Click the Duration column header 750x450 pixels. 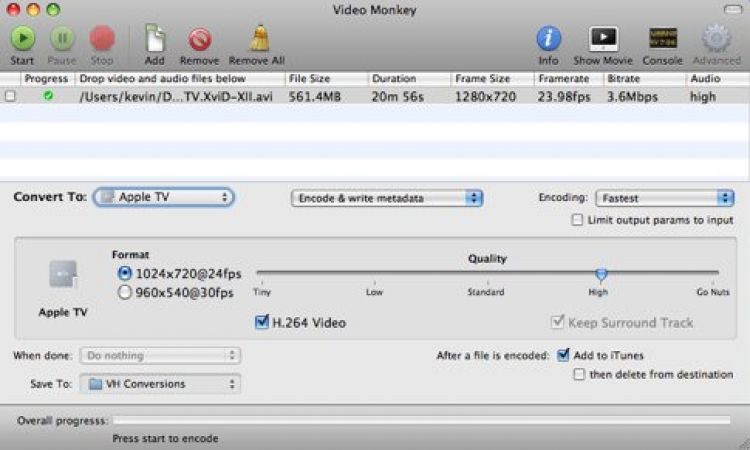point(409,78)
